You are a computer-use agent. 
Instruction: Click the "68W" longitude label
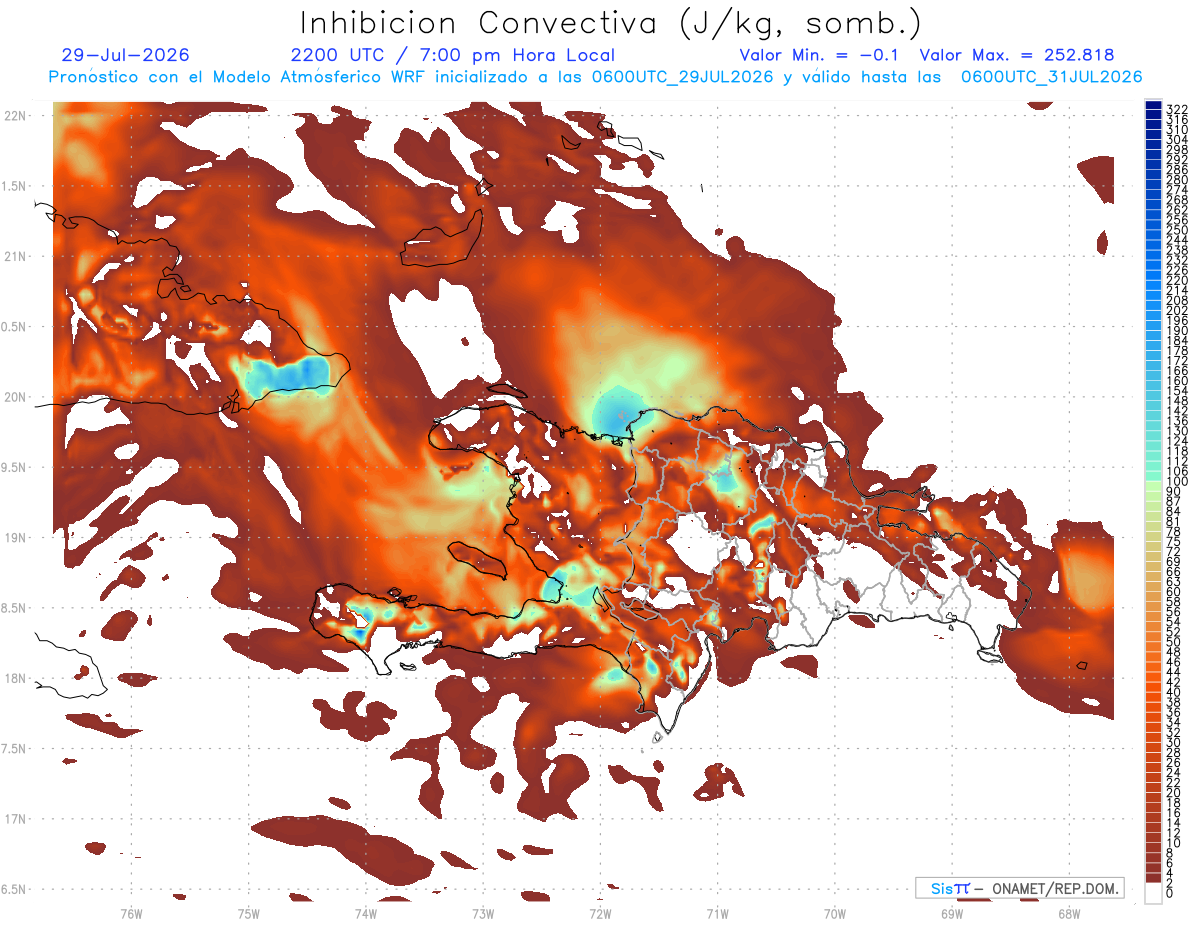[1068, 913]
